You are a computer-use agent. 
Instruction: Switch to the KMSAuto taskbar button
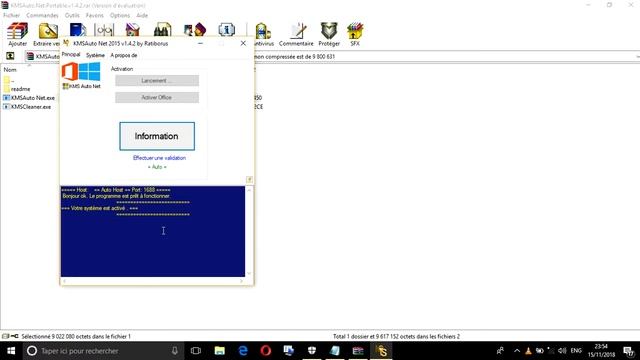(381, 351)
